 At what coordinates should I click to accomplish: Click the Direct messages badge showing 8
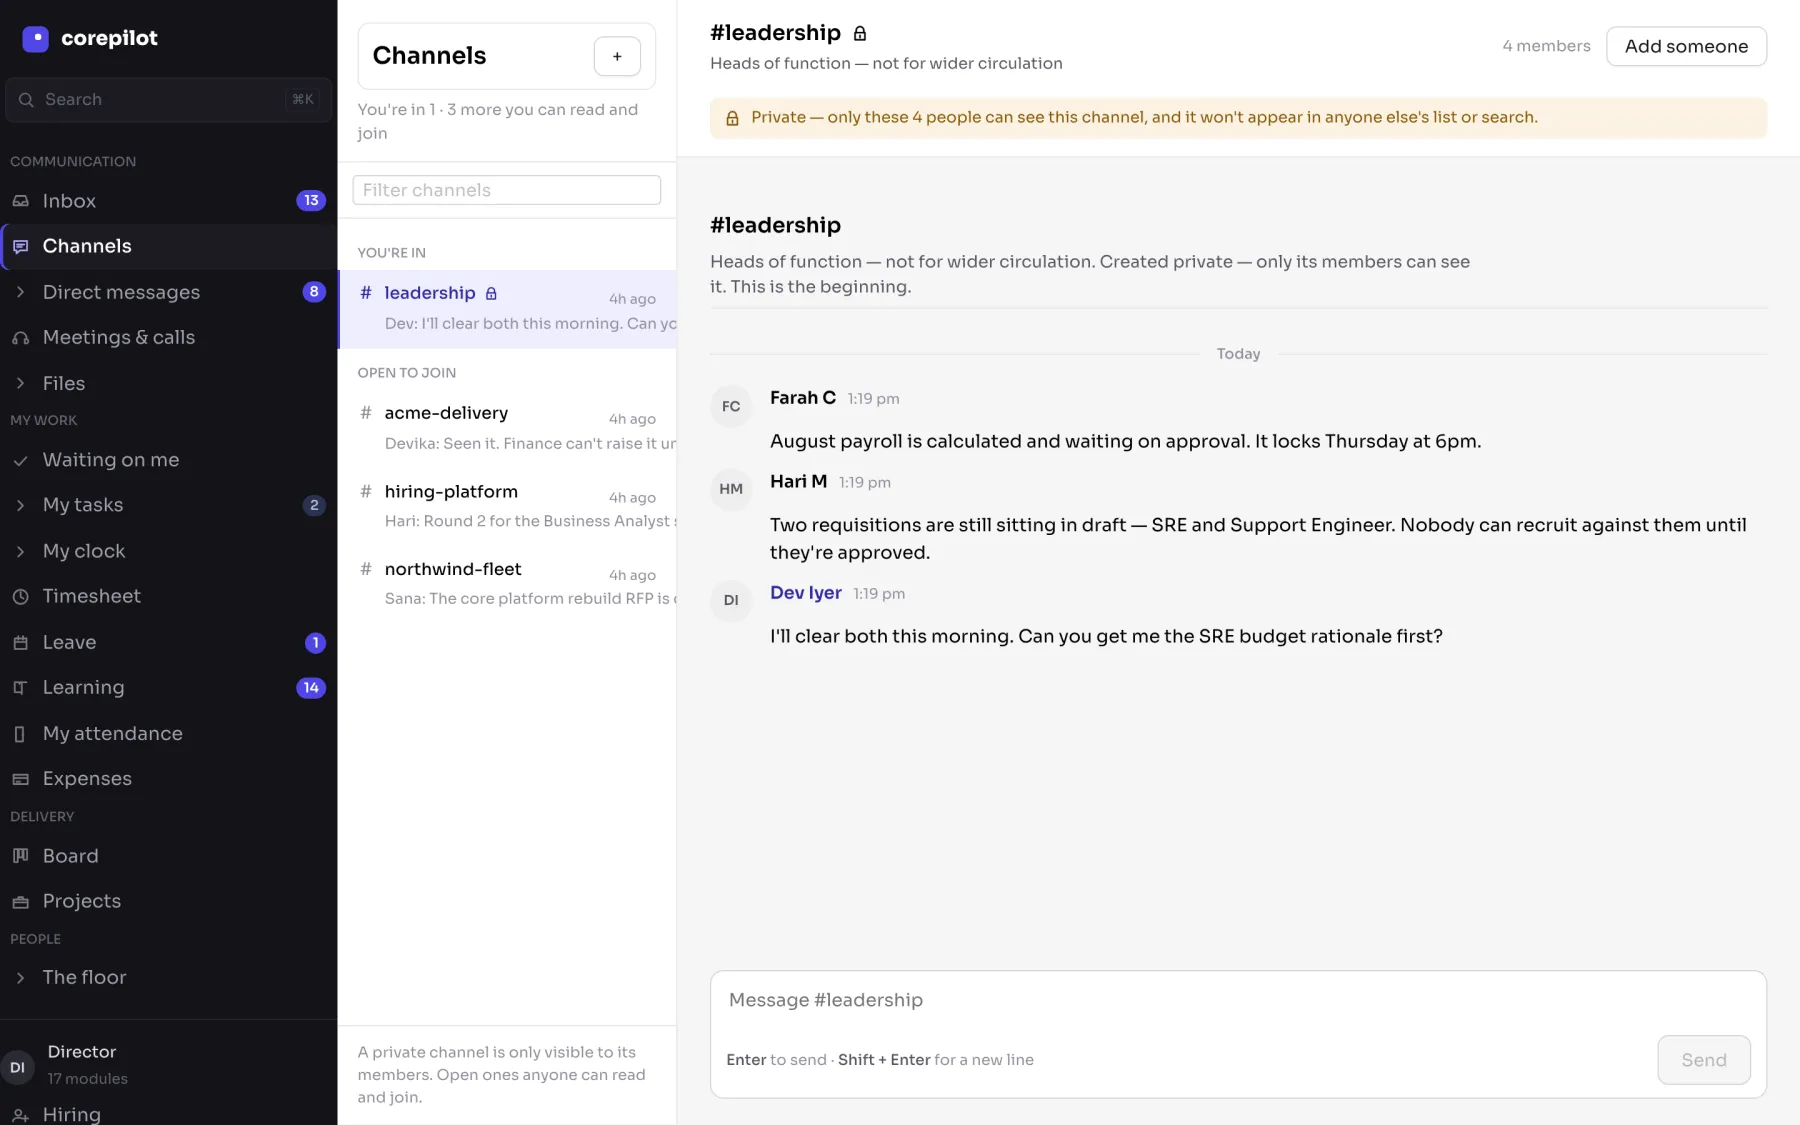[x=314, y=292]
